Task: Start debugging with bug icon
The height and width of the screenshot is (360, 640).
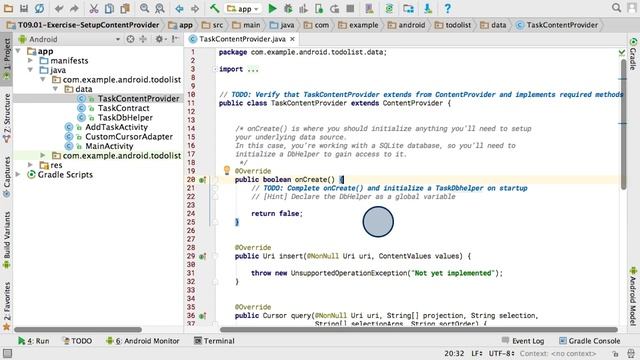Action: click(x=288, y=8)
